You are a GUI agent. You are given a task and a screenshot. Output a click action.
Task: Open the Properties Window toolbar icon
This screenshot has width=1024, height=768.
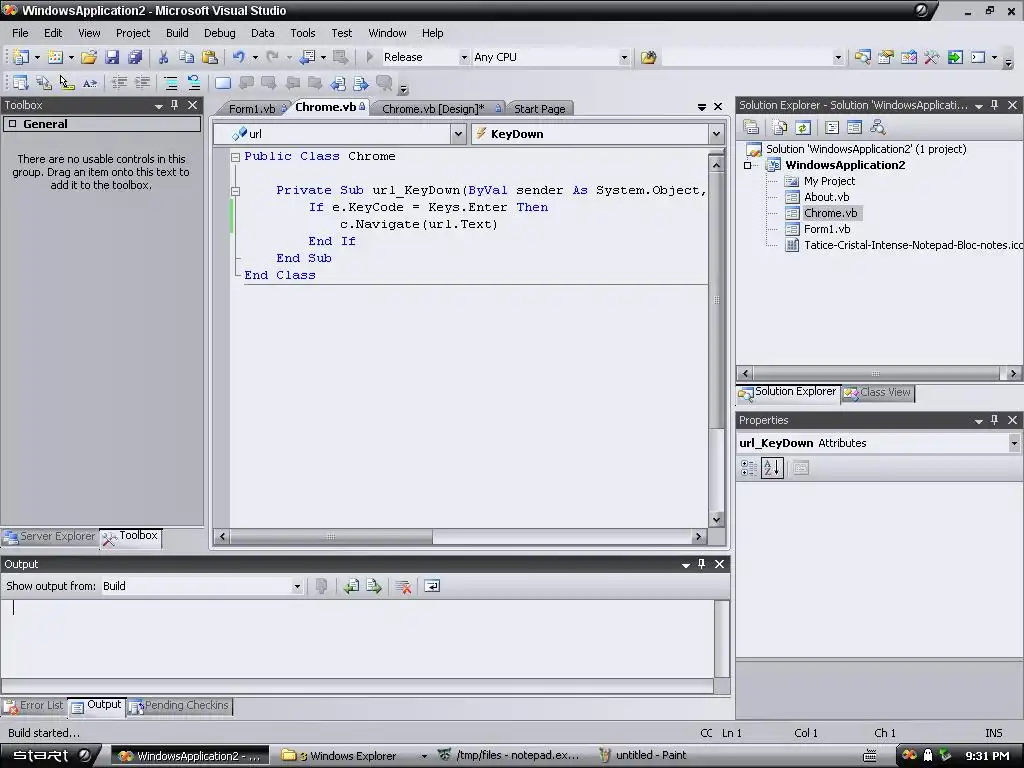point(886,57)
